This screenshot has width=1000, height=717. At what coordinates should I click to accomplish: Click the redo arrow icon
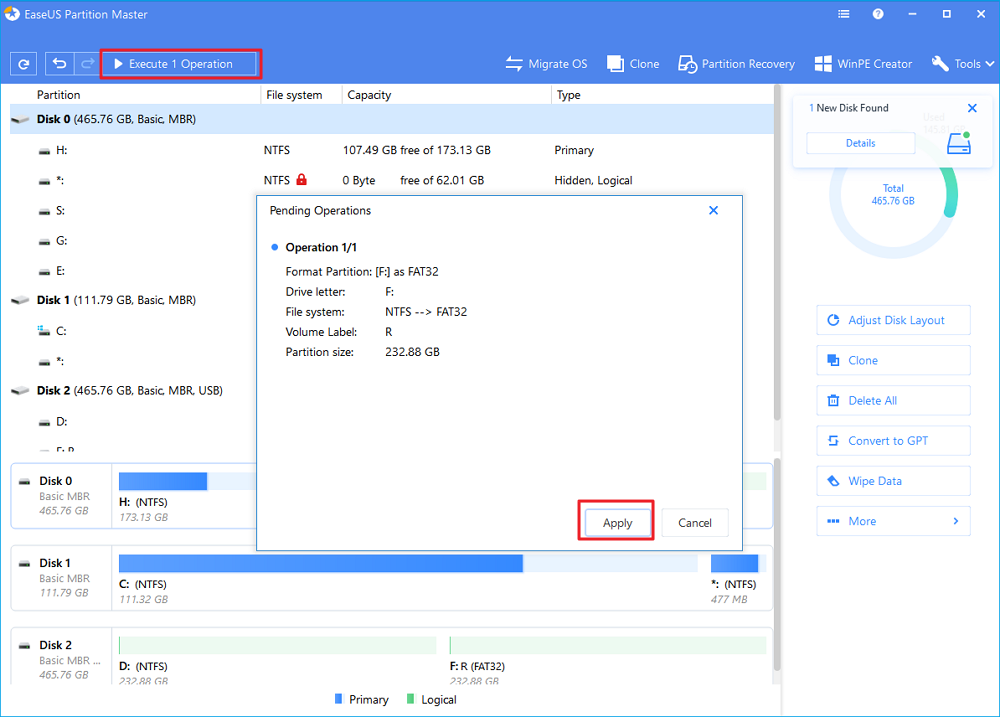(x=86, y=63)
